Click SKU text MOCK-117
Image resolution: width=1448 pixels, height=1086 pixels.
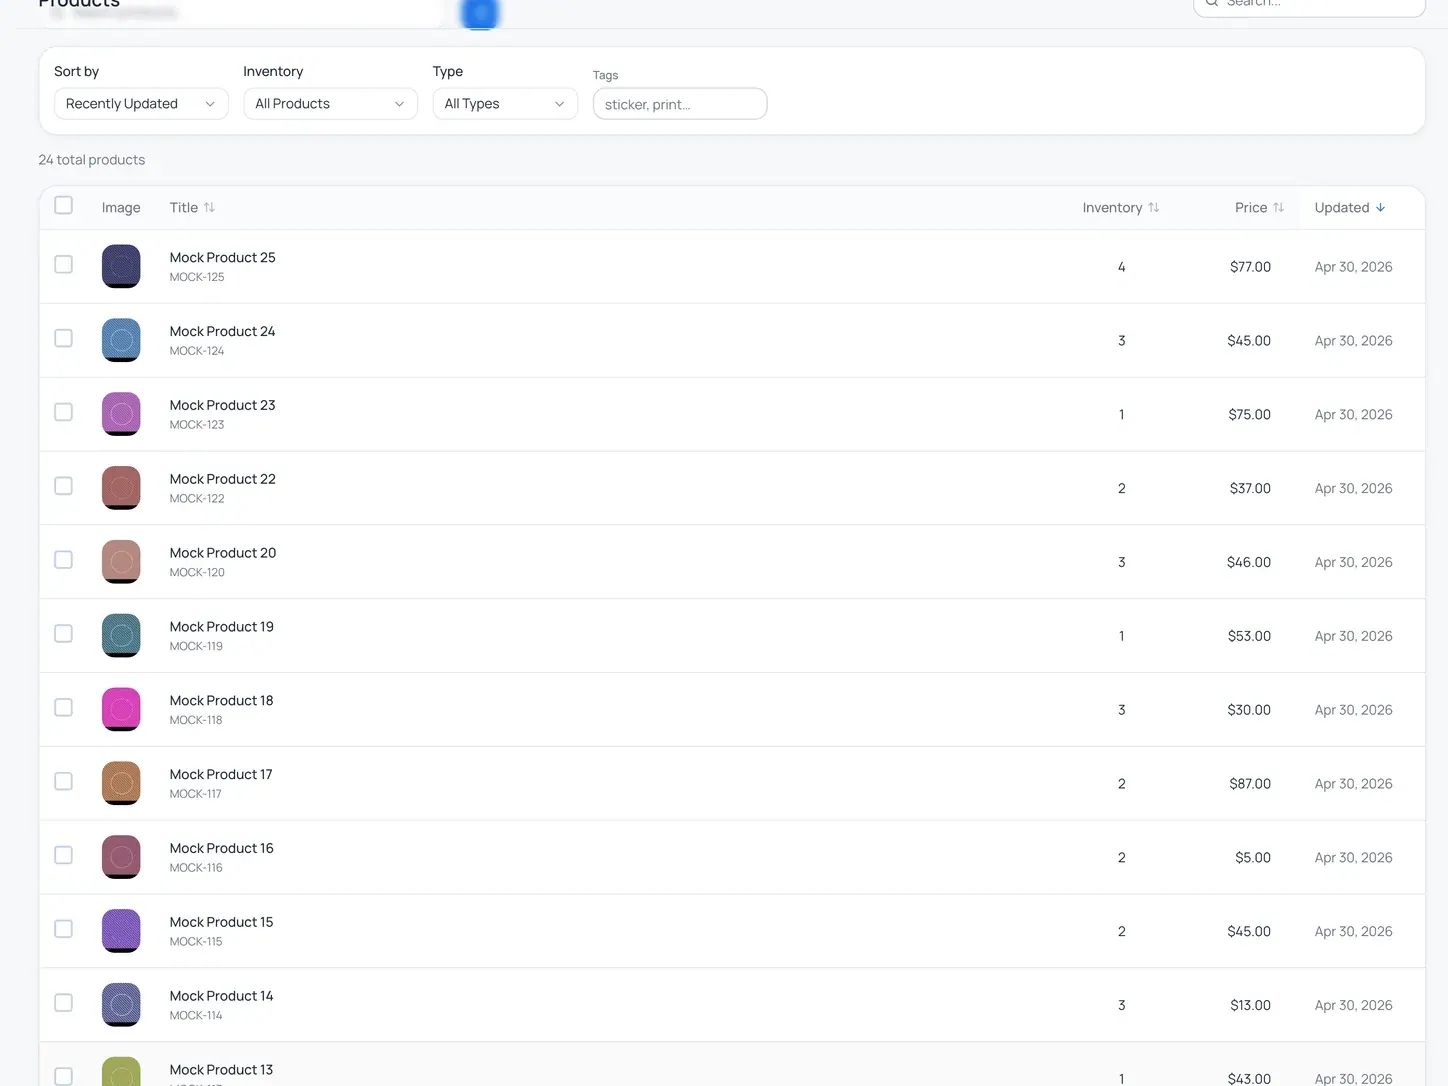[195, 794]
